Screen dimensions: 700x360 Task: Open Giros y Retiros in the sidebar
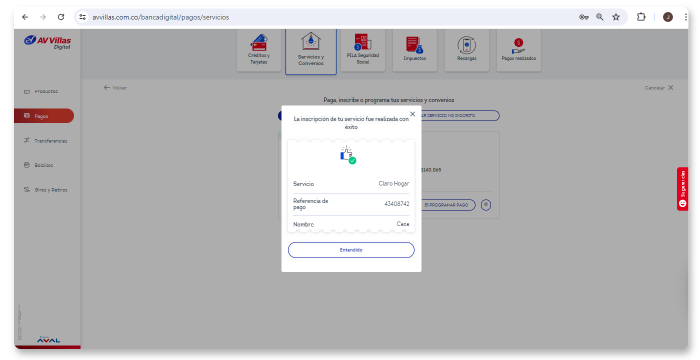[45, 190]
